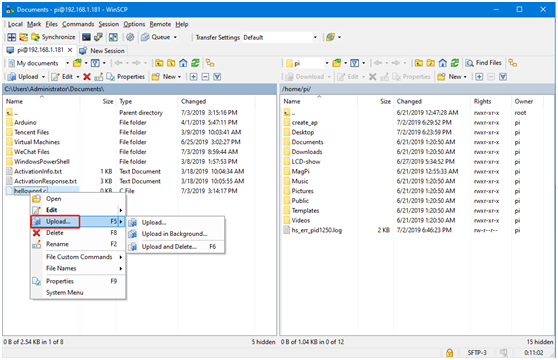This screenshot has height=360, width=558.
Task: Expand the My documents drive dropdown
Action: coord(67,63)
